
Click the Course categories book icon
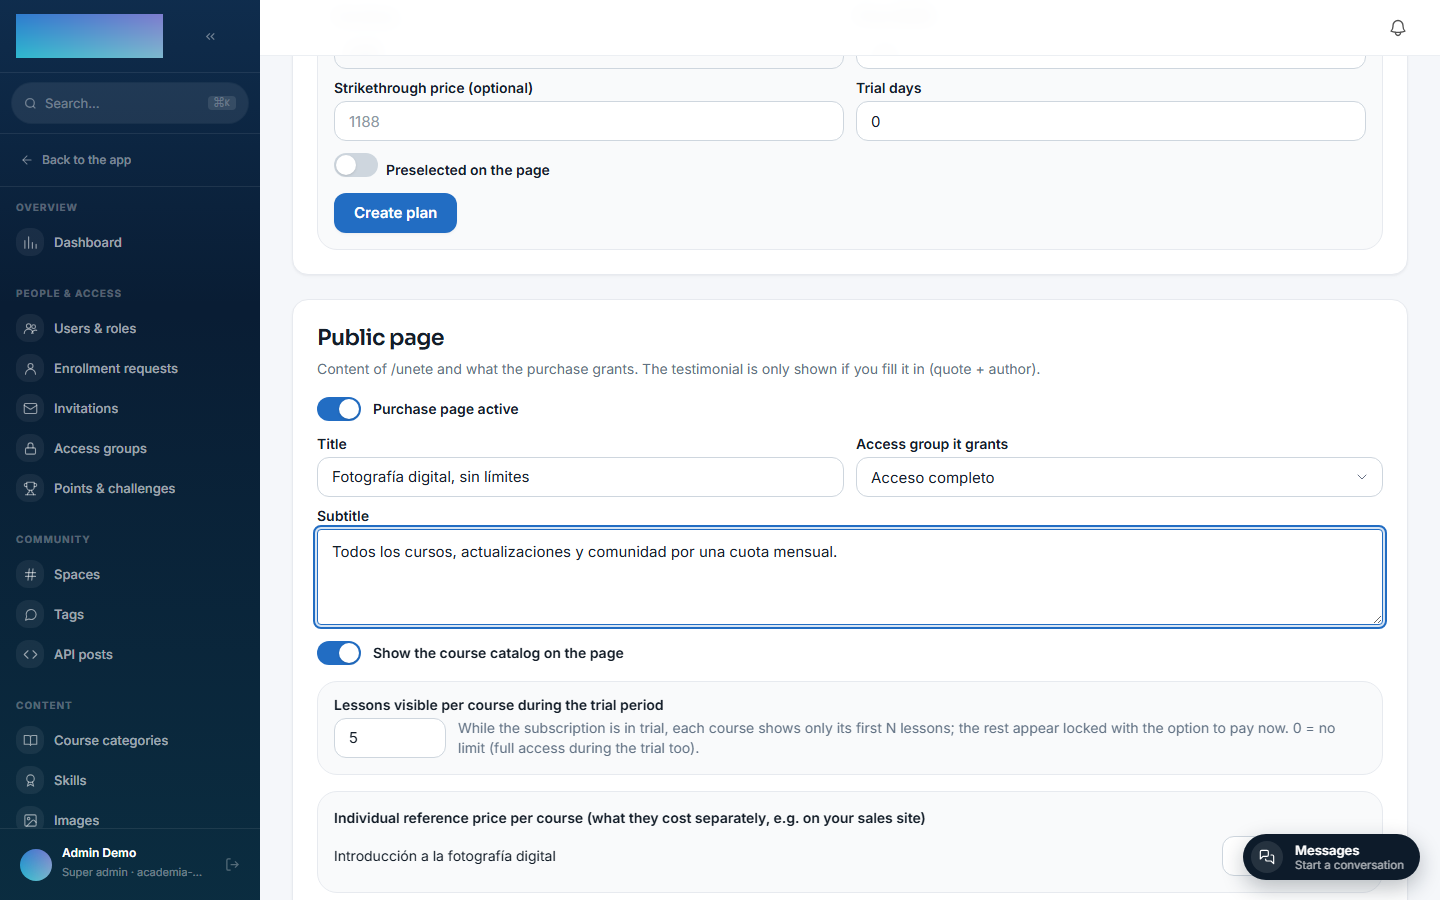pos(31,740)
